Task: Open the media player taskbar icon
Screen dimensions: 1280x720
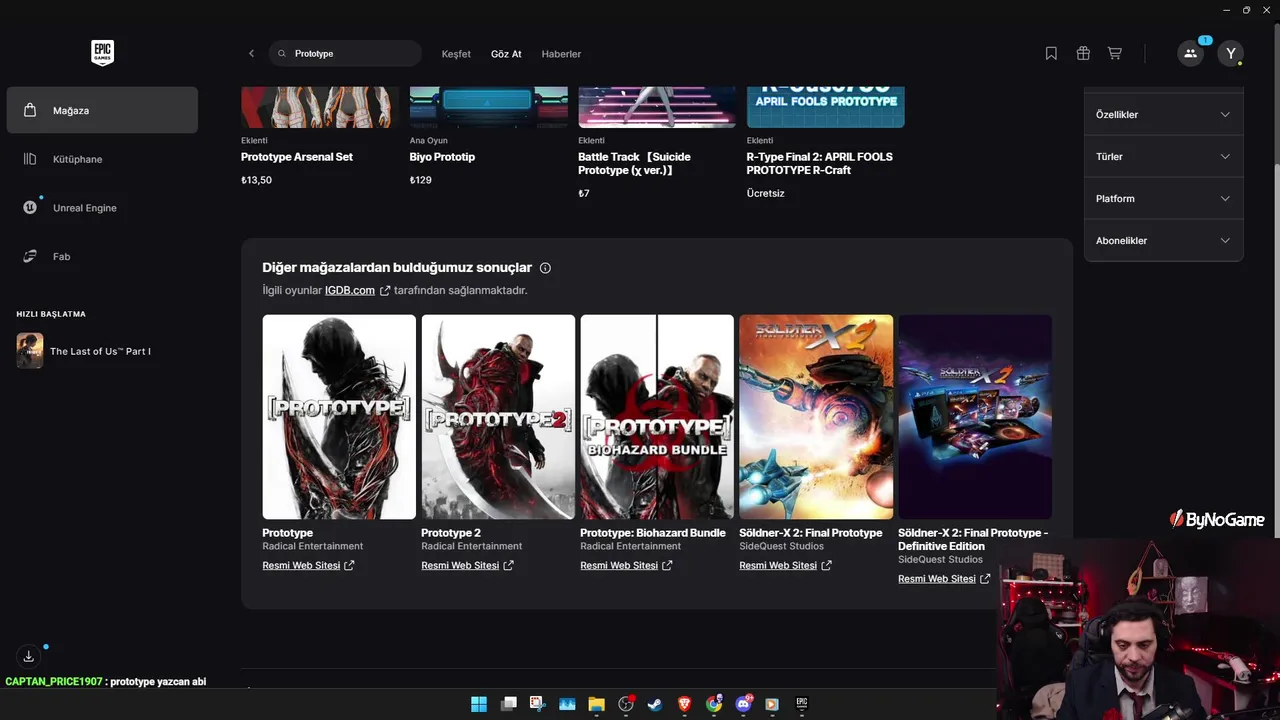Action: tap(772, 704)
